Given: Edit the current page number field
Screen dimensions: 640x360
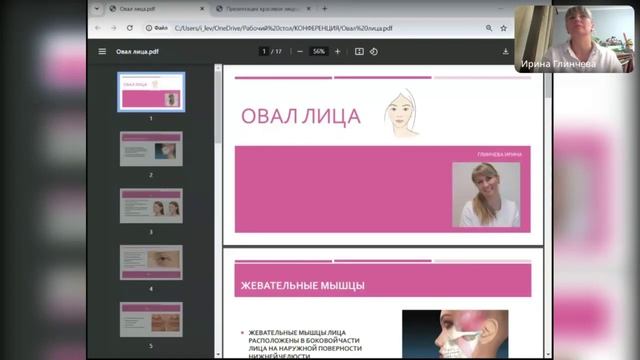Looking at the screenshot, I should (x=264, y=51).
